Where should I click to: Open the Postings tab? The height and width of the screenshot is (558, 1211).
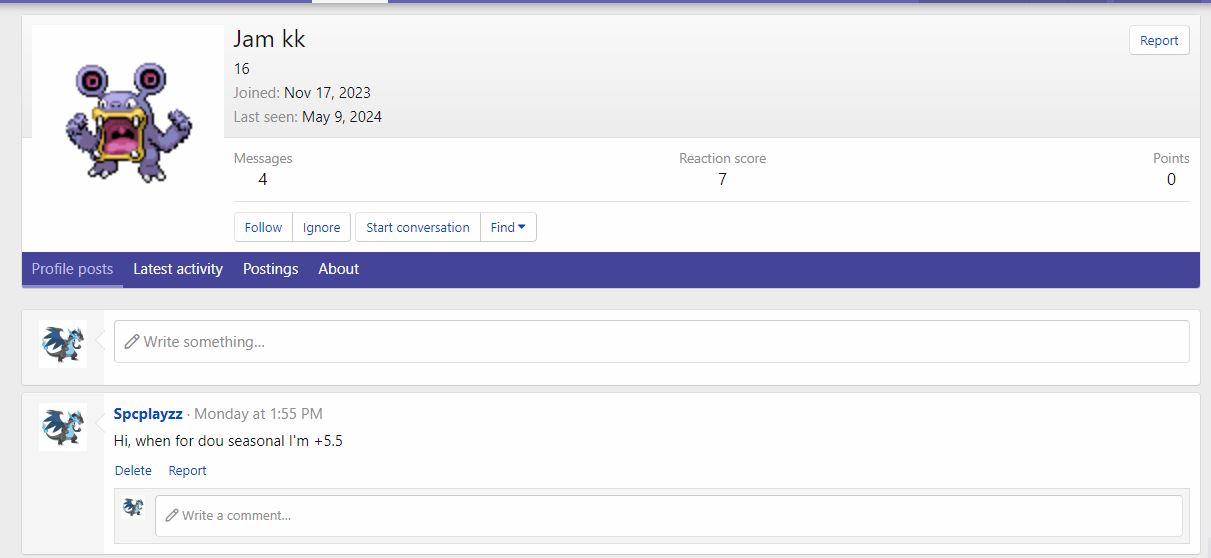pyautogui.click(x=270, y=269)
